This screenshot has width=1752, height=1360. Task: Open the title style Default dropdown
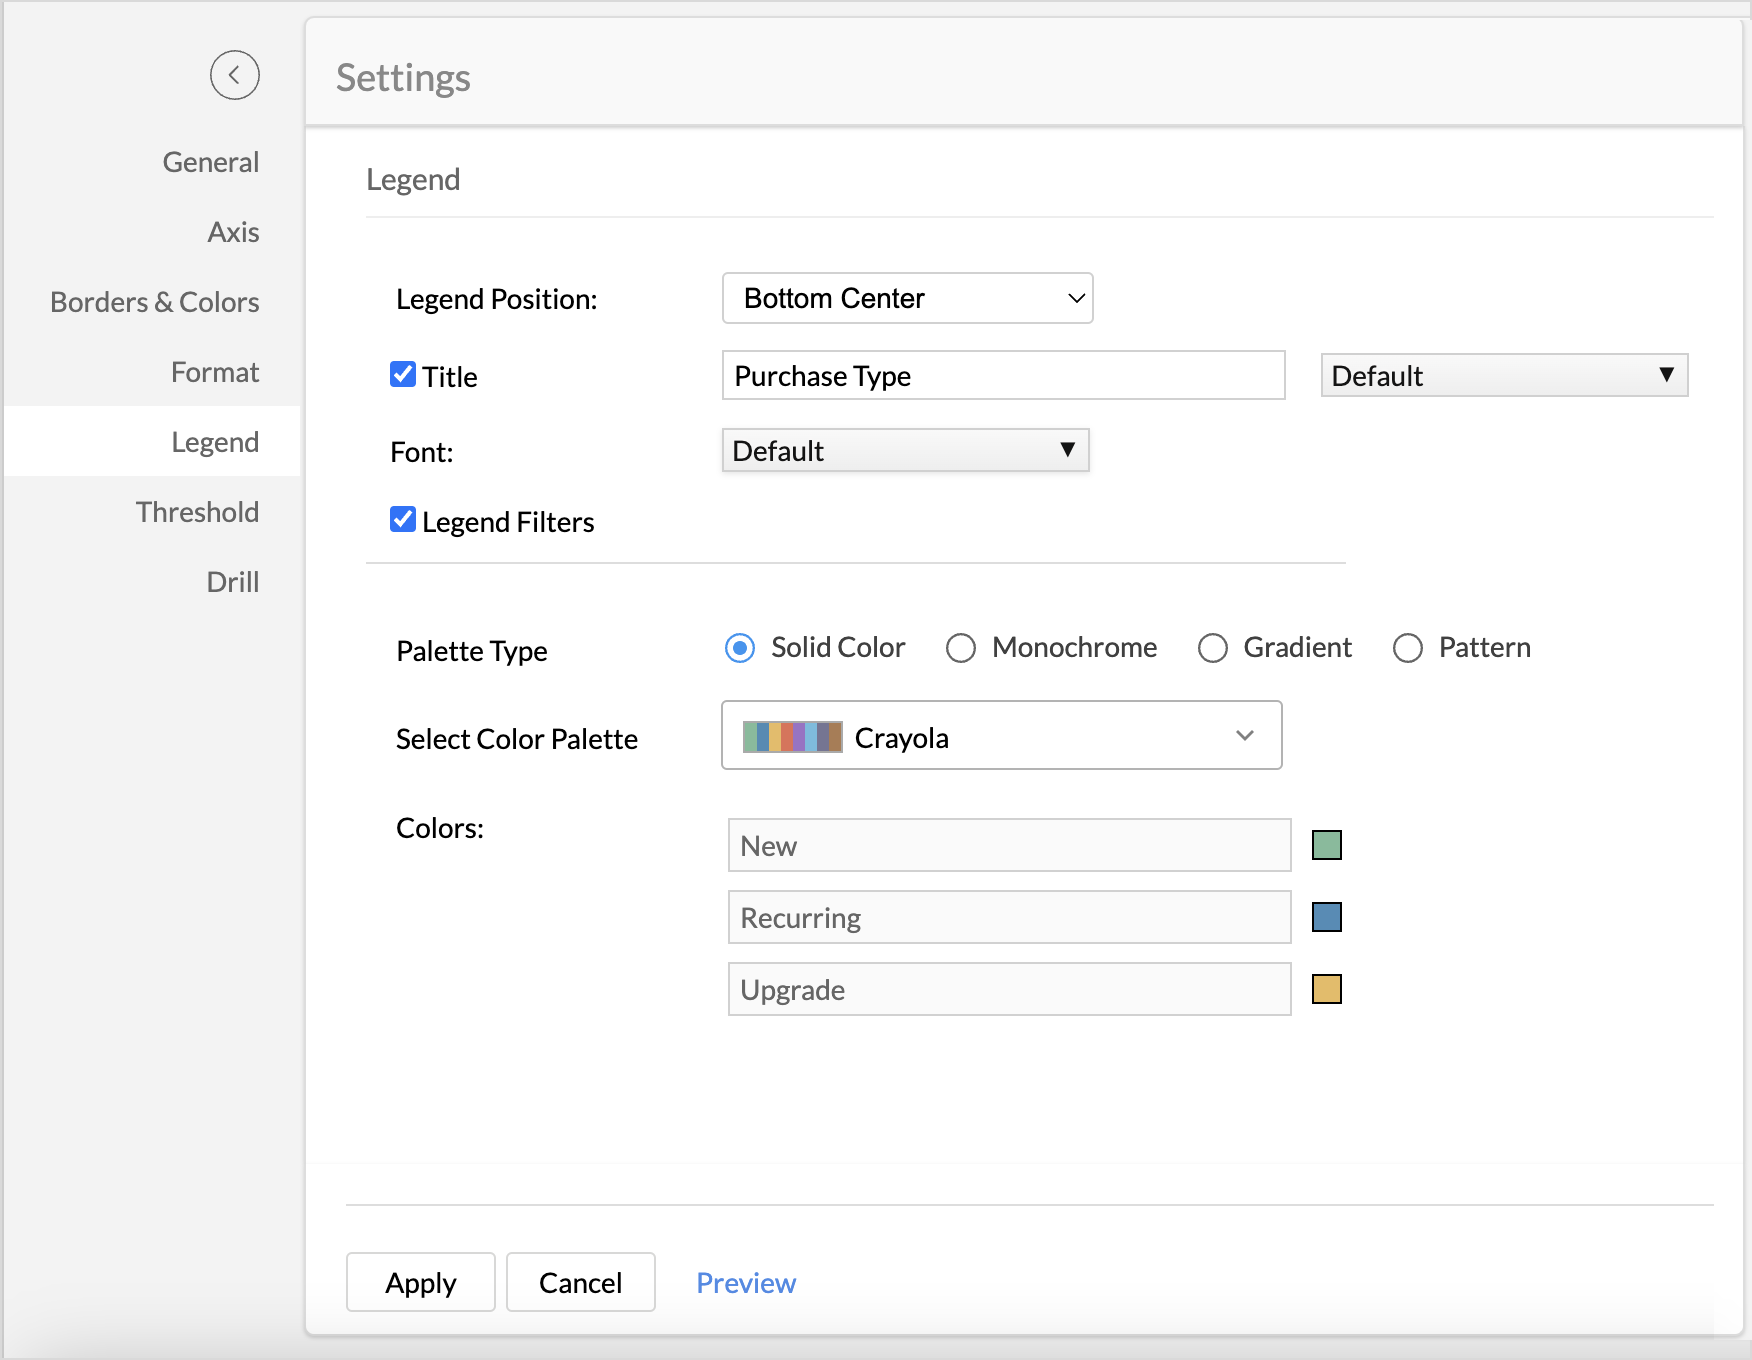pos(1503,376)
